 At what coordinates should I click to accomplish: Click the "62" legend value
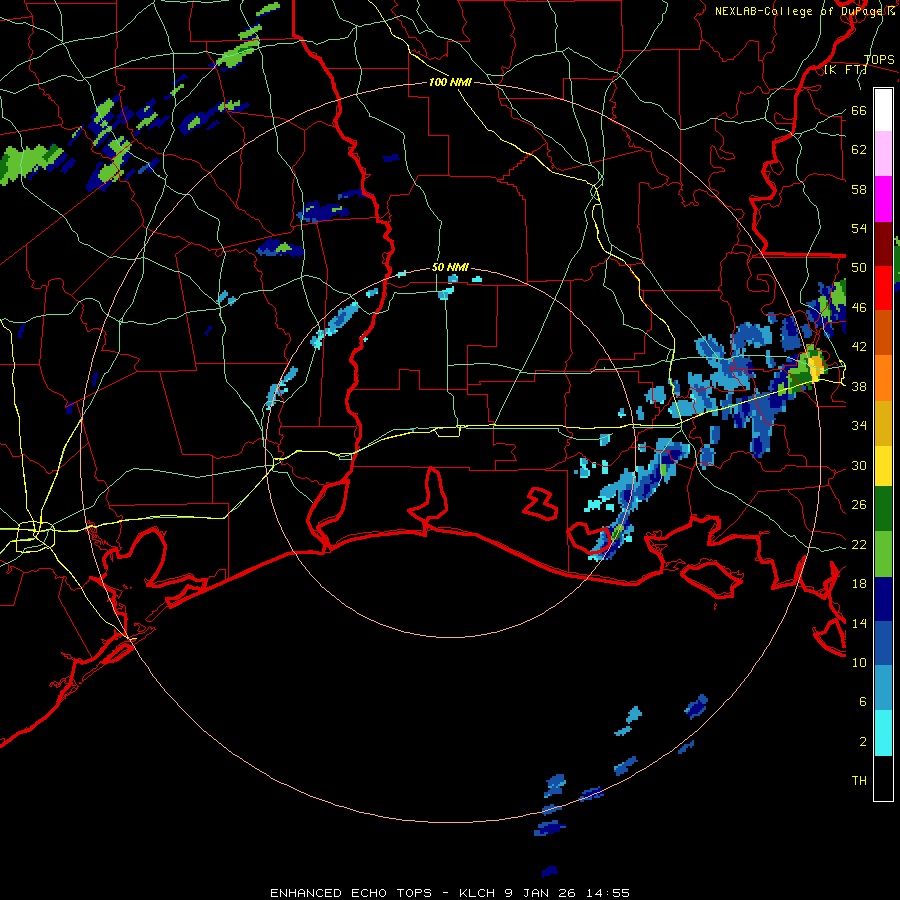[x=859, y=150]
